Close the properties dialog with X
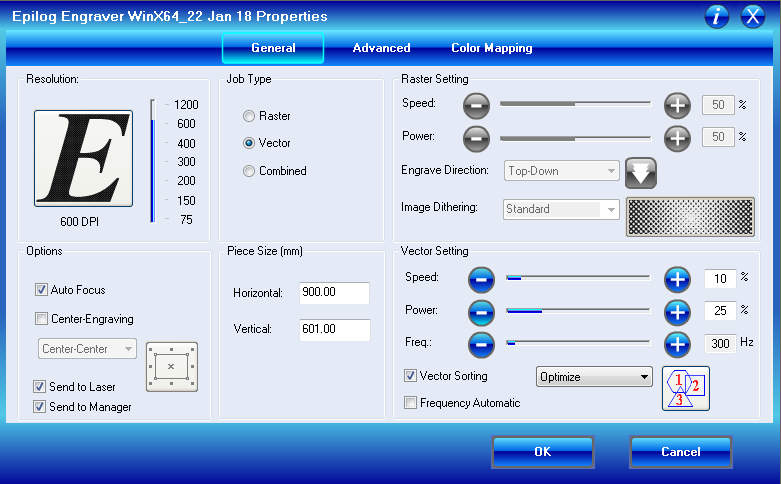The image size is (781, 484). click(x=753, y=16)
